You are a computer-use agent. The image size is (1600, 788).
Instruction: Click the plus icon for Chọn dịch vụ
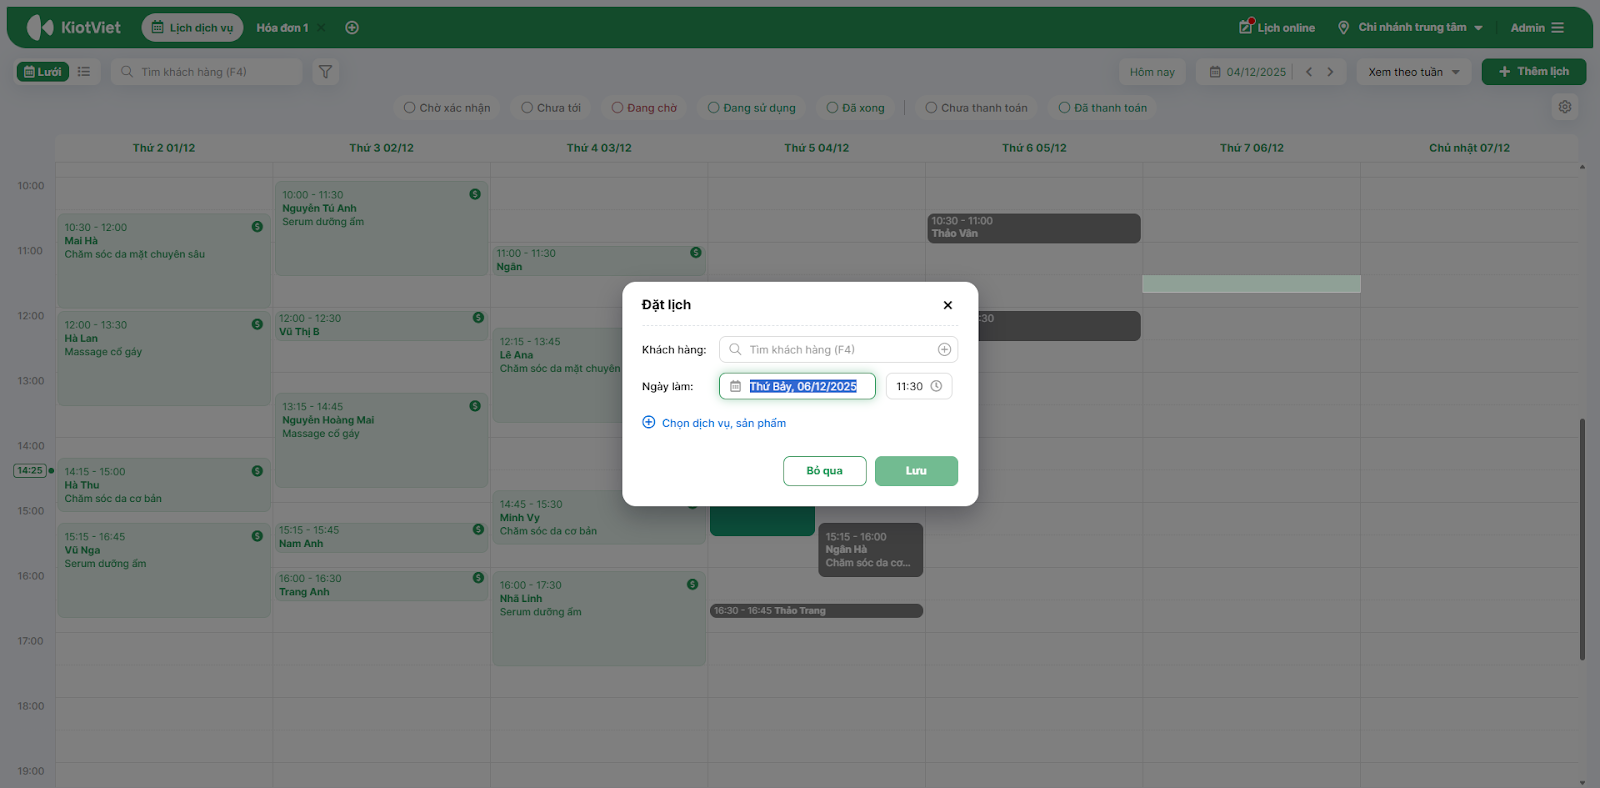click(x=648, y=422)
